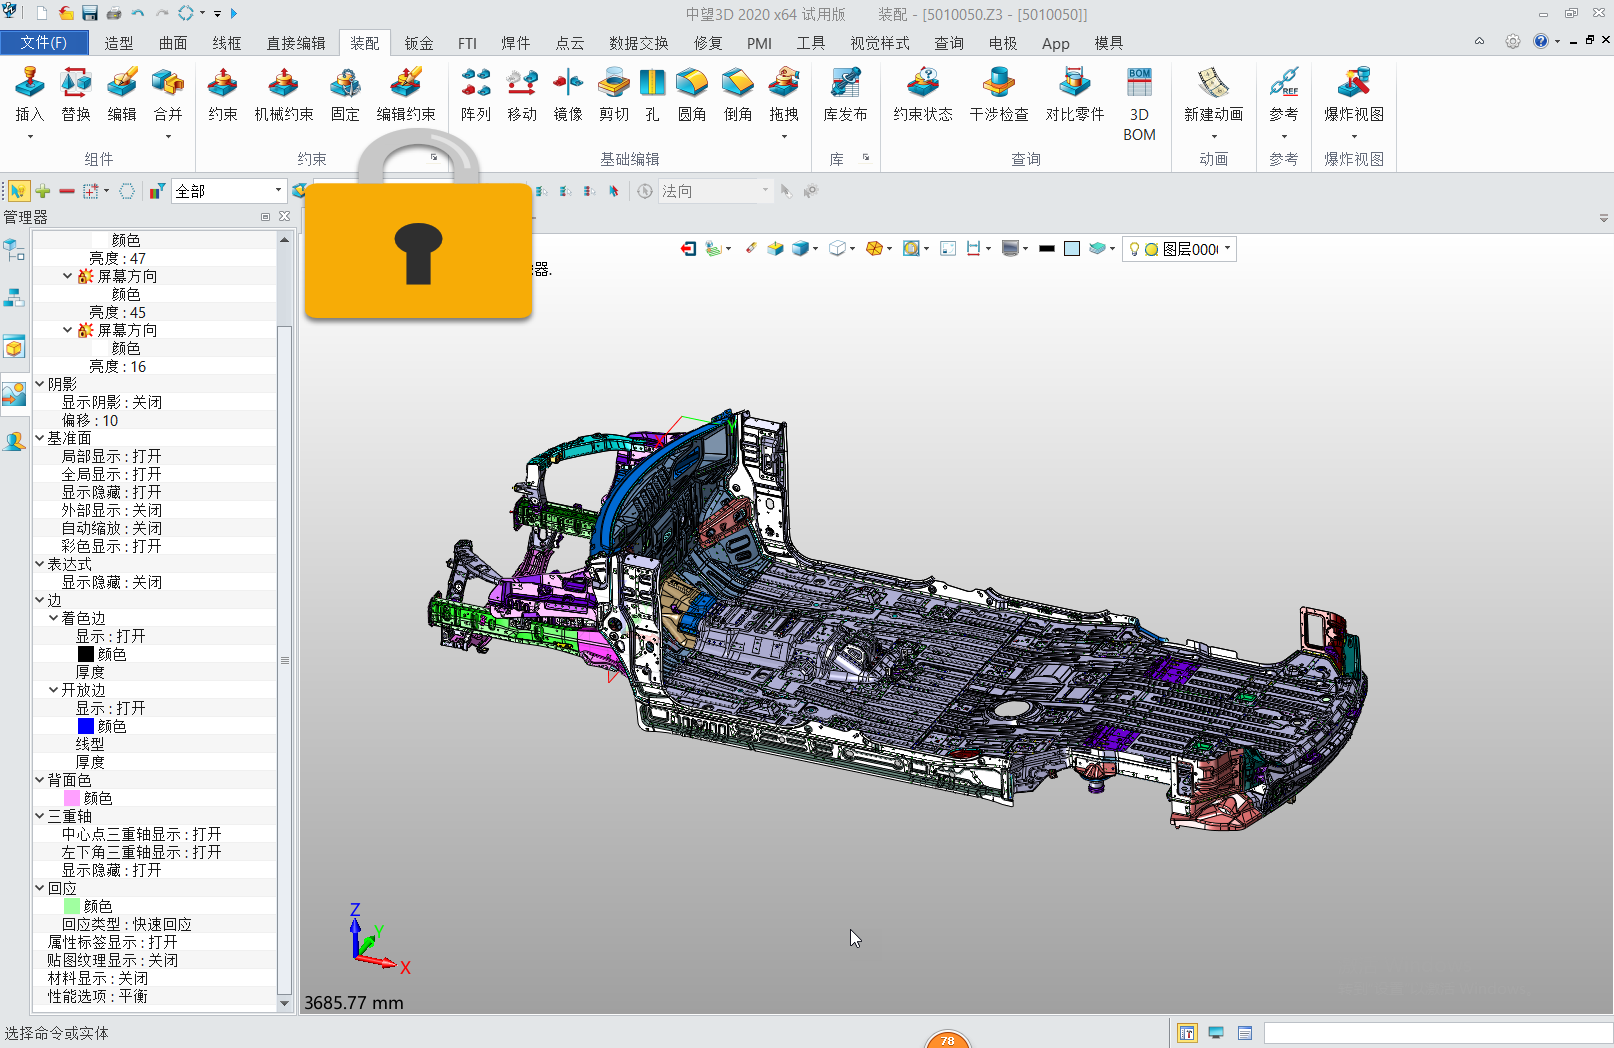Image resolution: width=1614 pixels, height=1048 pixels.
Task: Collapse the 着色边 tree node
Action: [x=54, y=618]
